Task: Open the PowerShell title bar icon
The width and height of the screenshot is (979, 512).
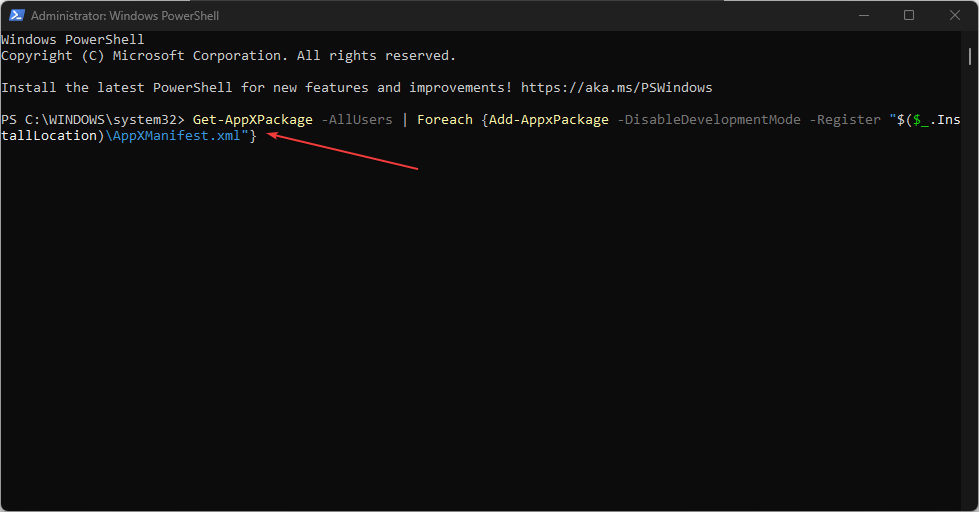Action: (x=17, y=16)
